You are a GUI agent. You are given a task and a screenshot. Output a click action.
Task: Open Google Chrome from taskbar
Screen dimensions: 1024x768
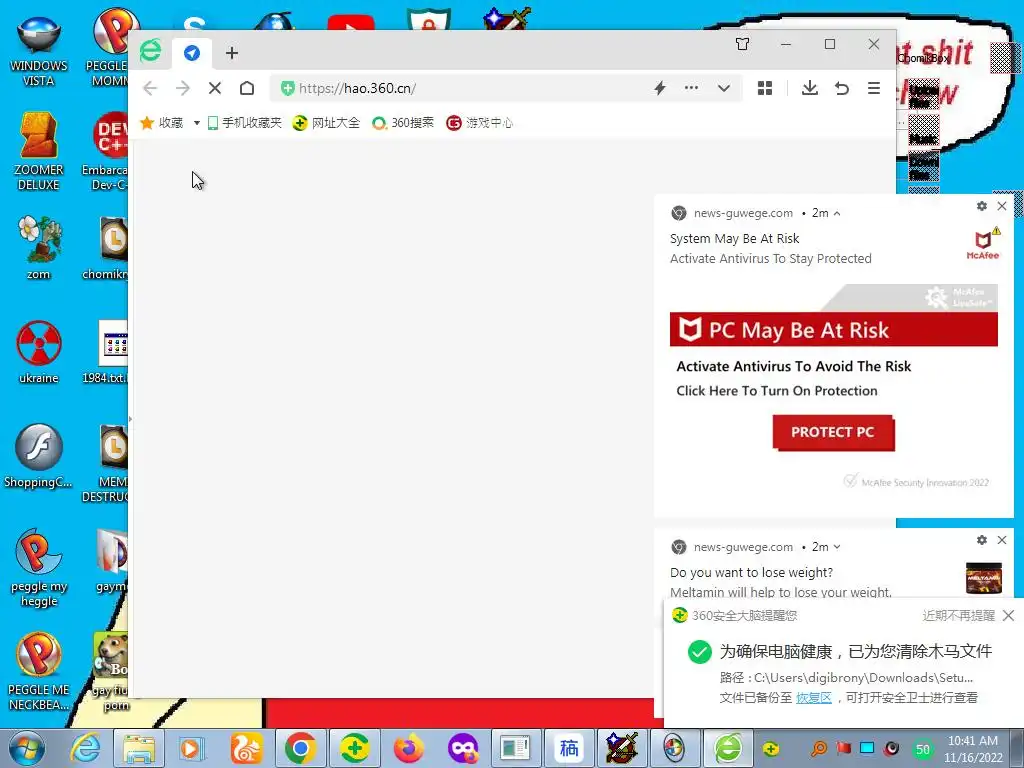pos(300,748)
